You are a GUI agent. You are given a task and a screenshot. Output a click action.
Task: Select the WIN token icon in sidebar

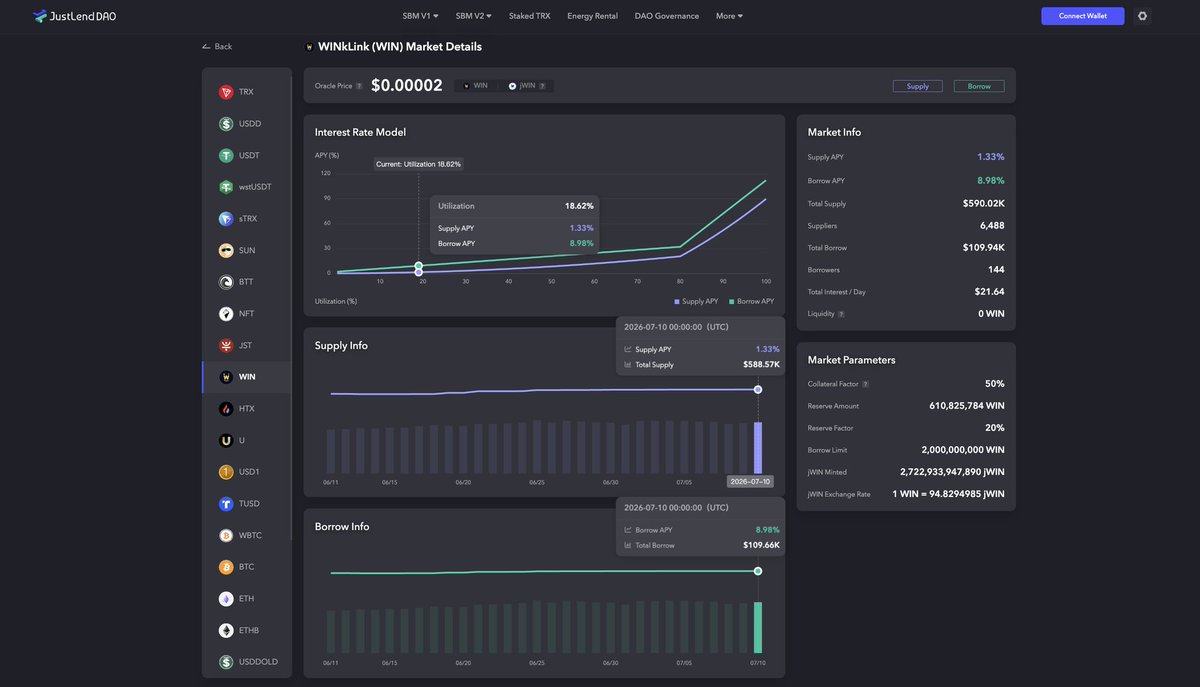(x=226, y=377)
